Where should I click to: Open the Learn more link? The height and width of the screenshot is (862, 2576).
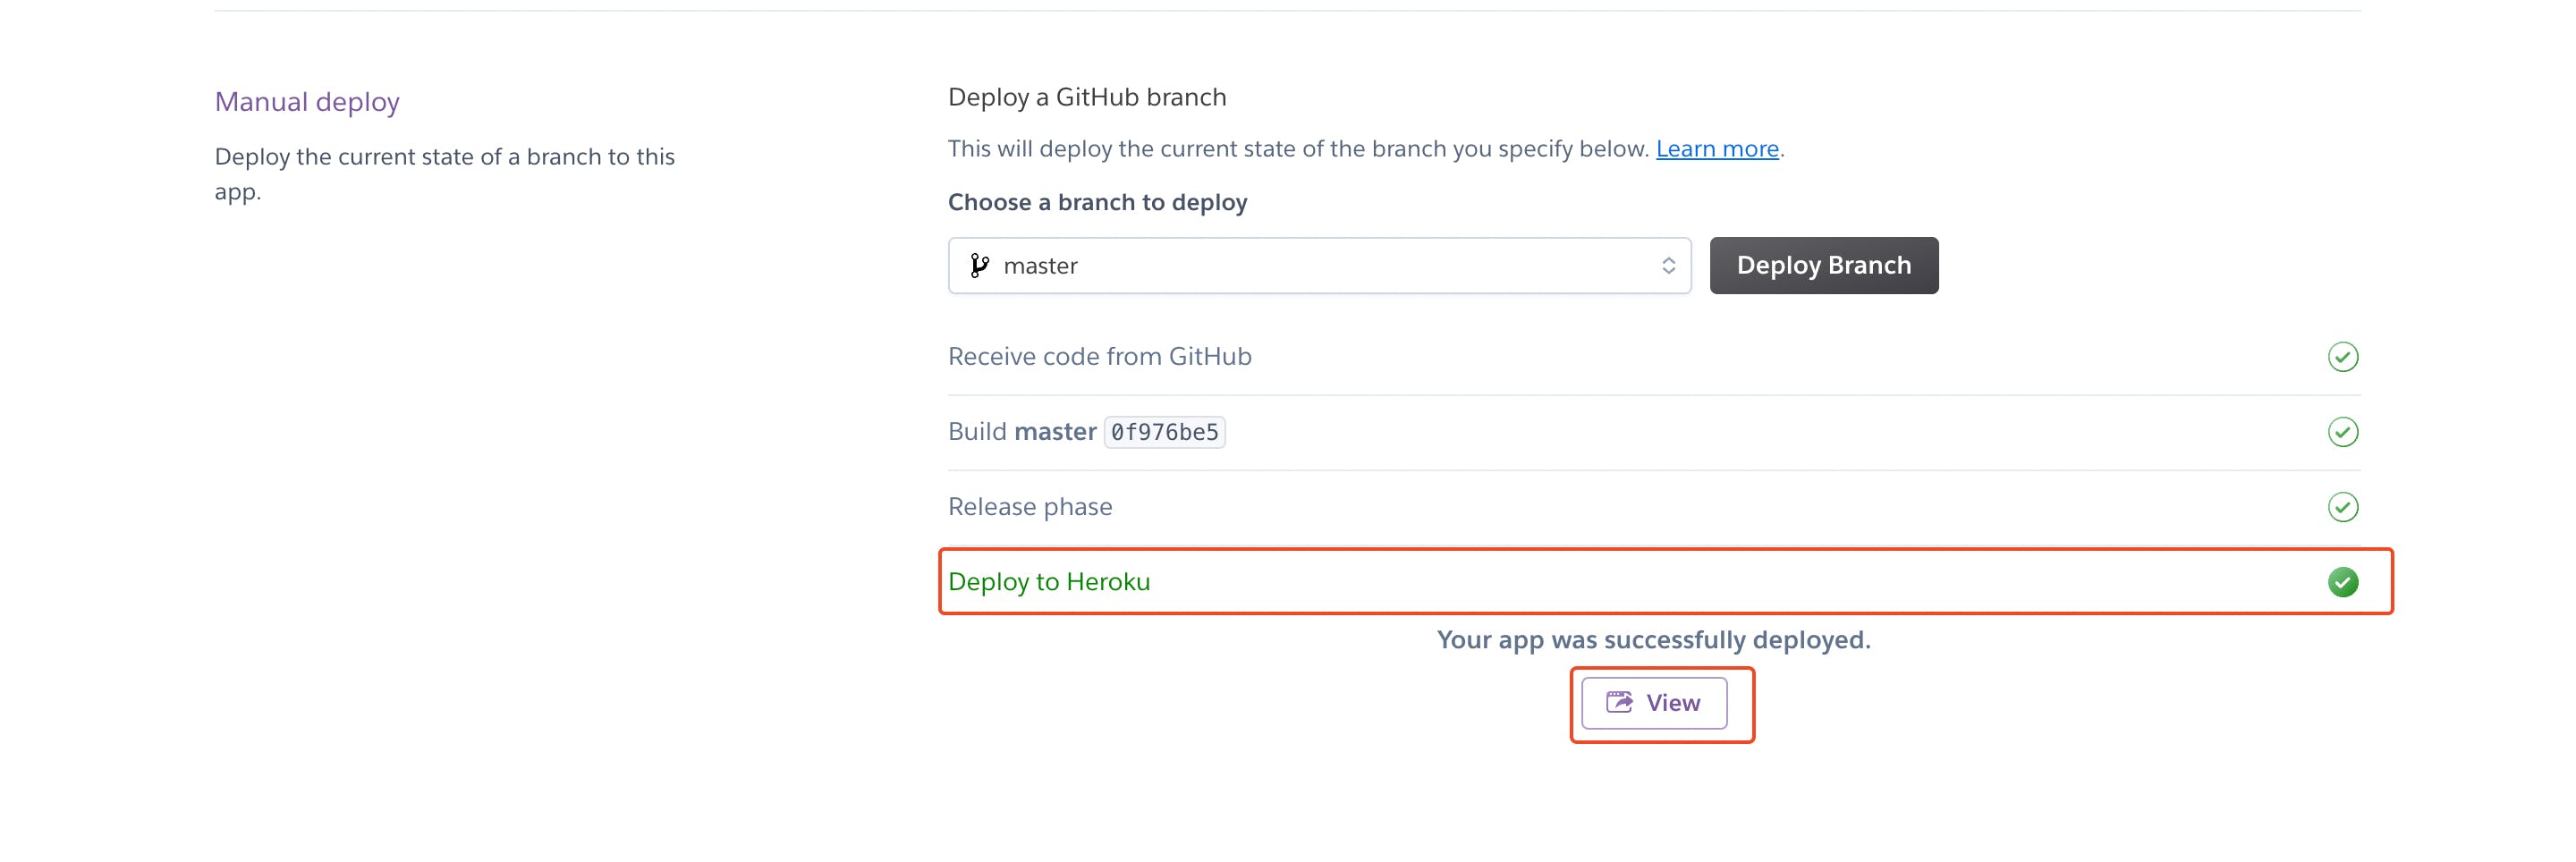pos(1717,149)
